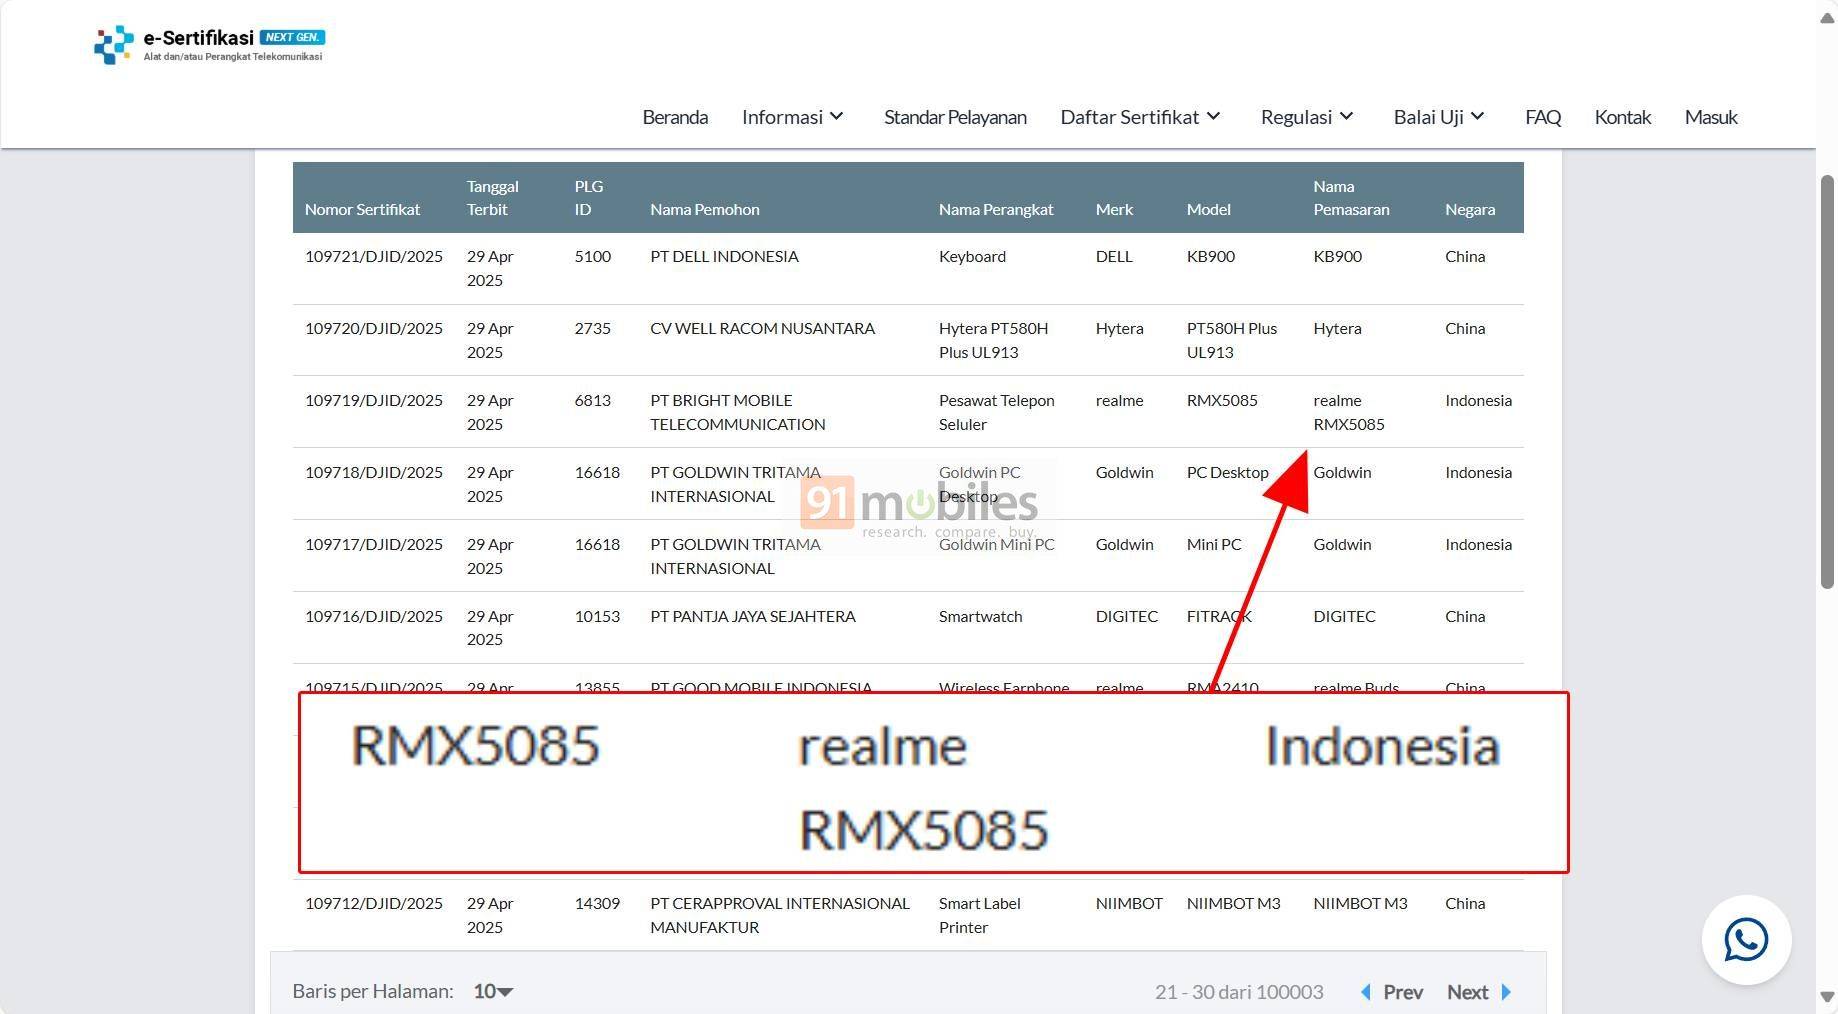The width and height of the screenshot is (1838, 1014).
Task: Click PLG ID 10153 cell
Action: [597, 616]
